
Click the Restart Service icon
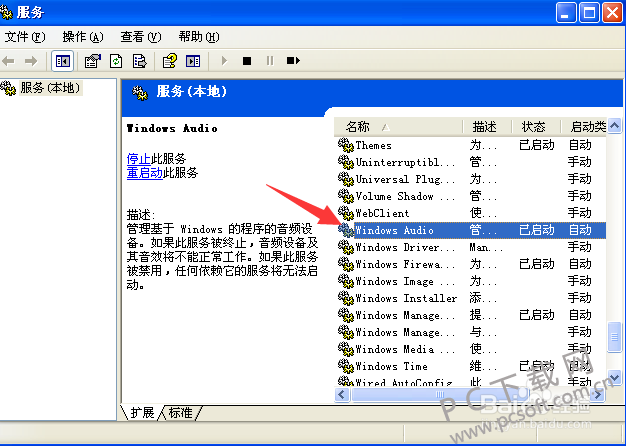(293, 61)
